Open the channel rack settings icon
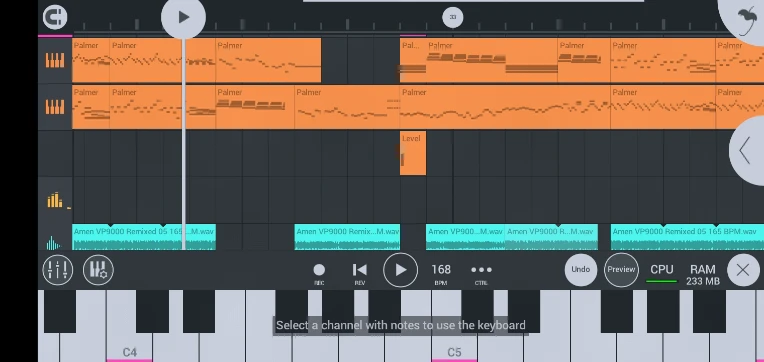764x362 pixels. click(x=98, y=269)
